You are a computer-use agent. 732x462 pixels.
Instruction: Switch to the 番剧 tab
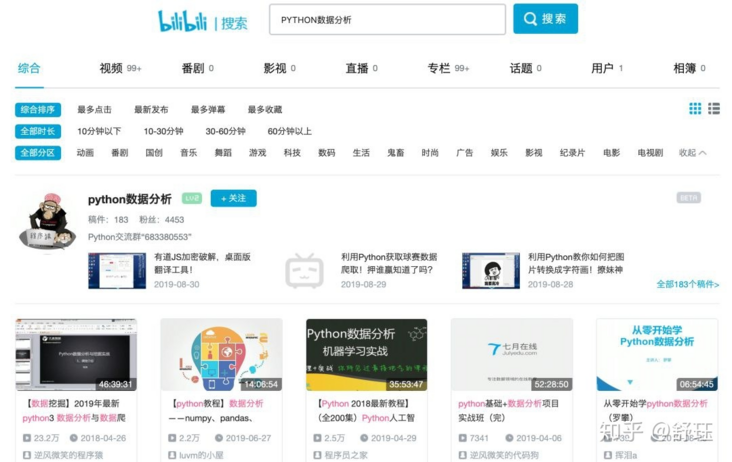[x=197, y=68]
